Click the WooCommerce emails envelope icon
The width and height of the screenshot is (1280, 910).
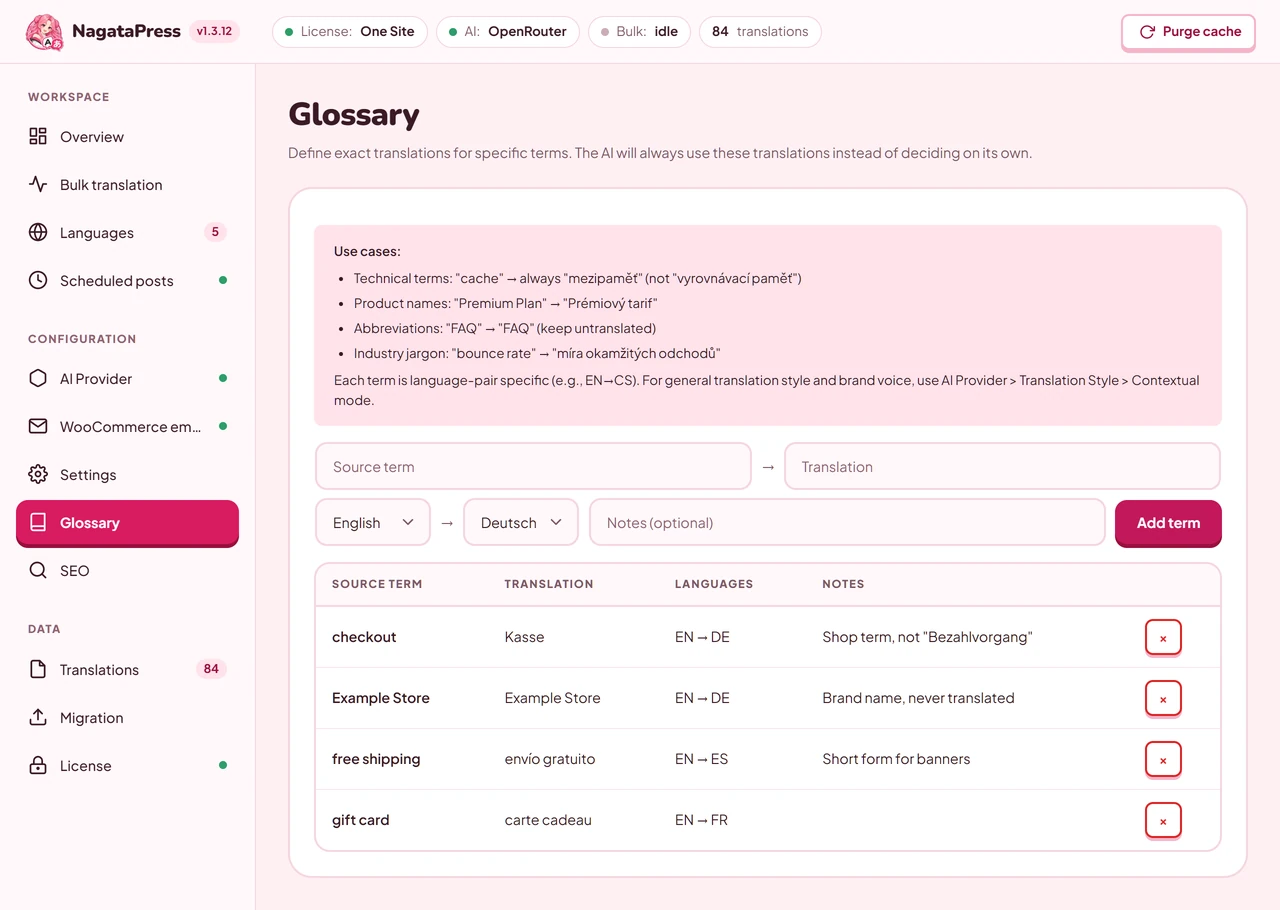click(x=38, y=427)
